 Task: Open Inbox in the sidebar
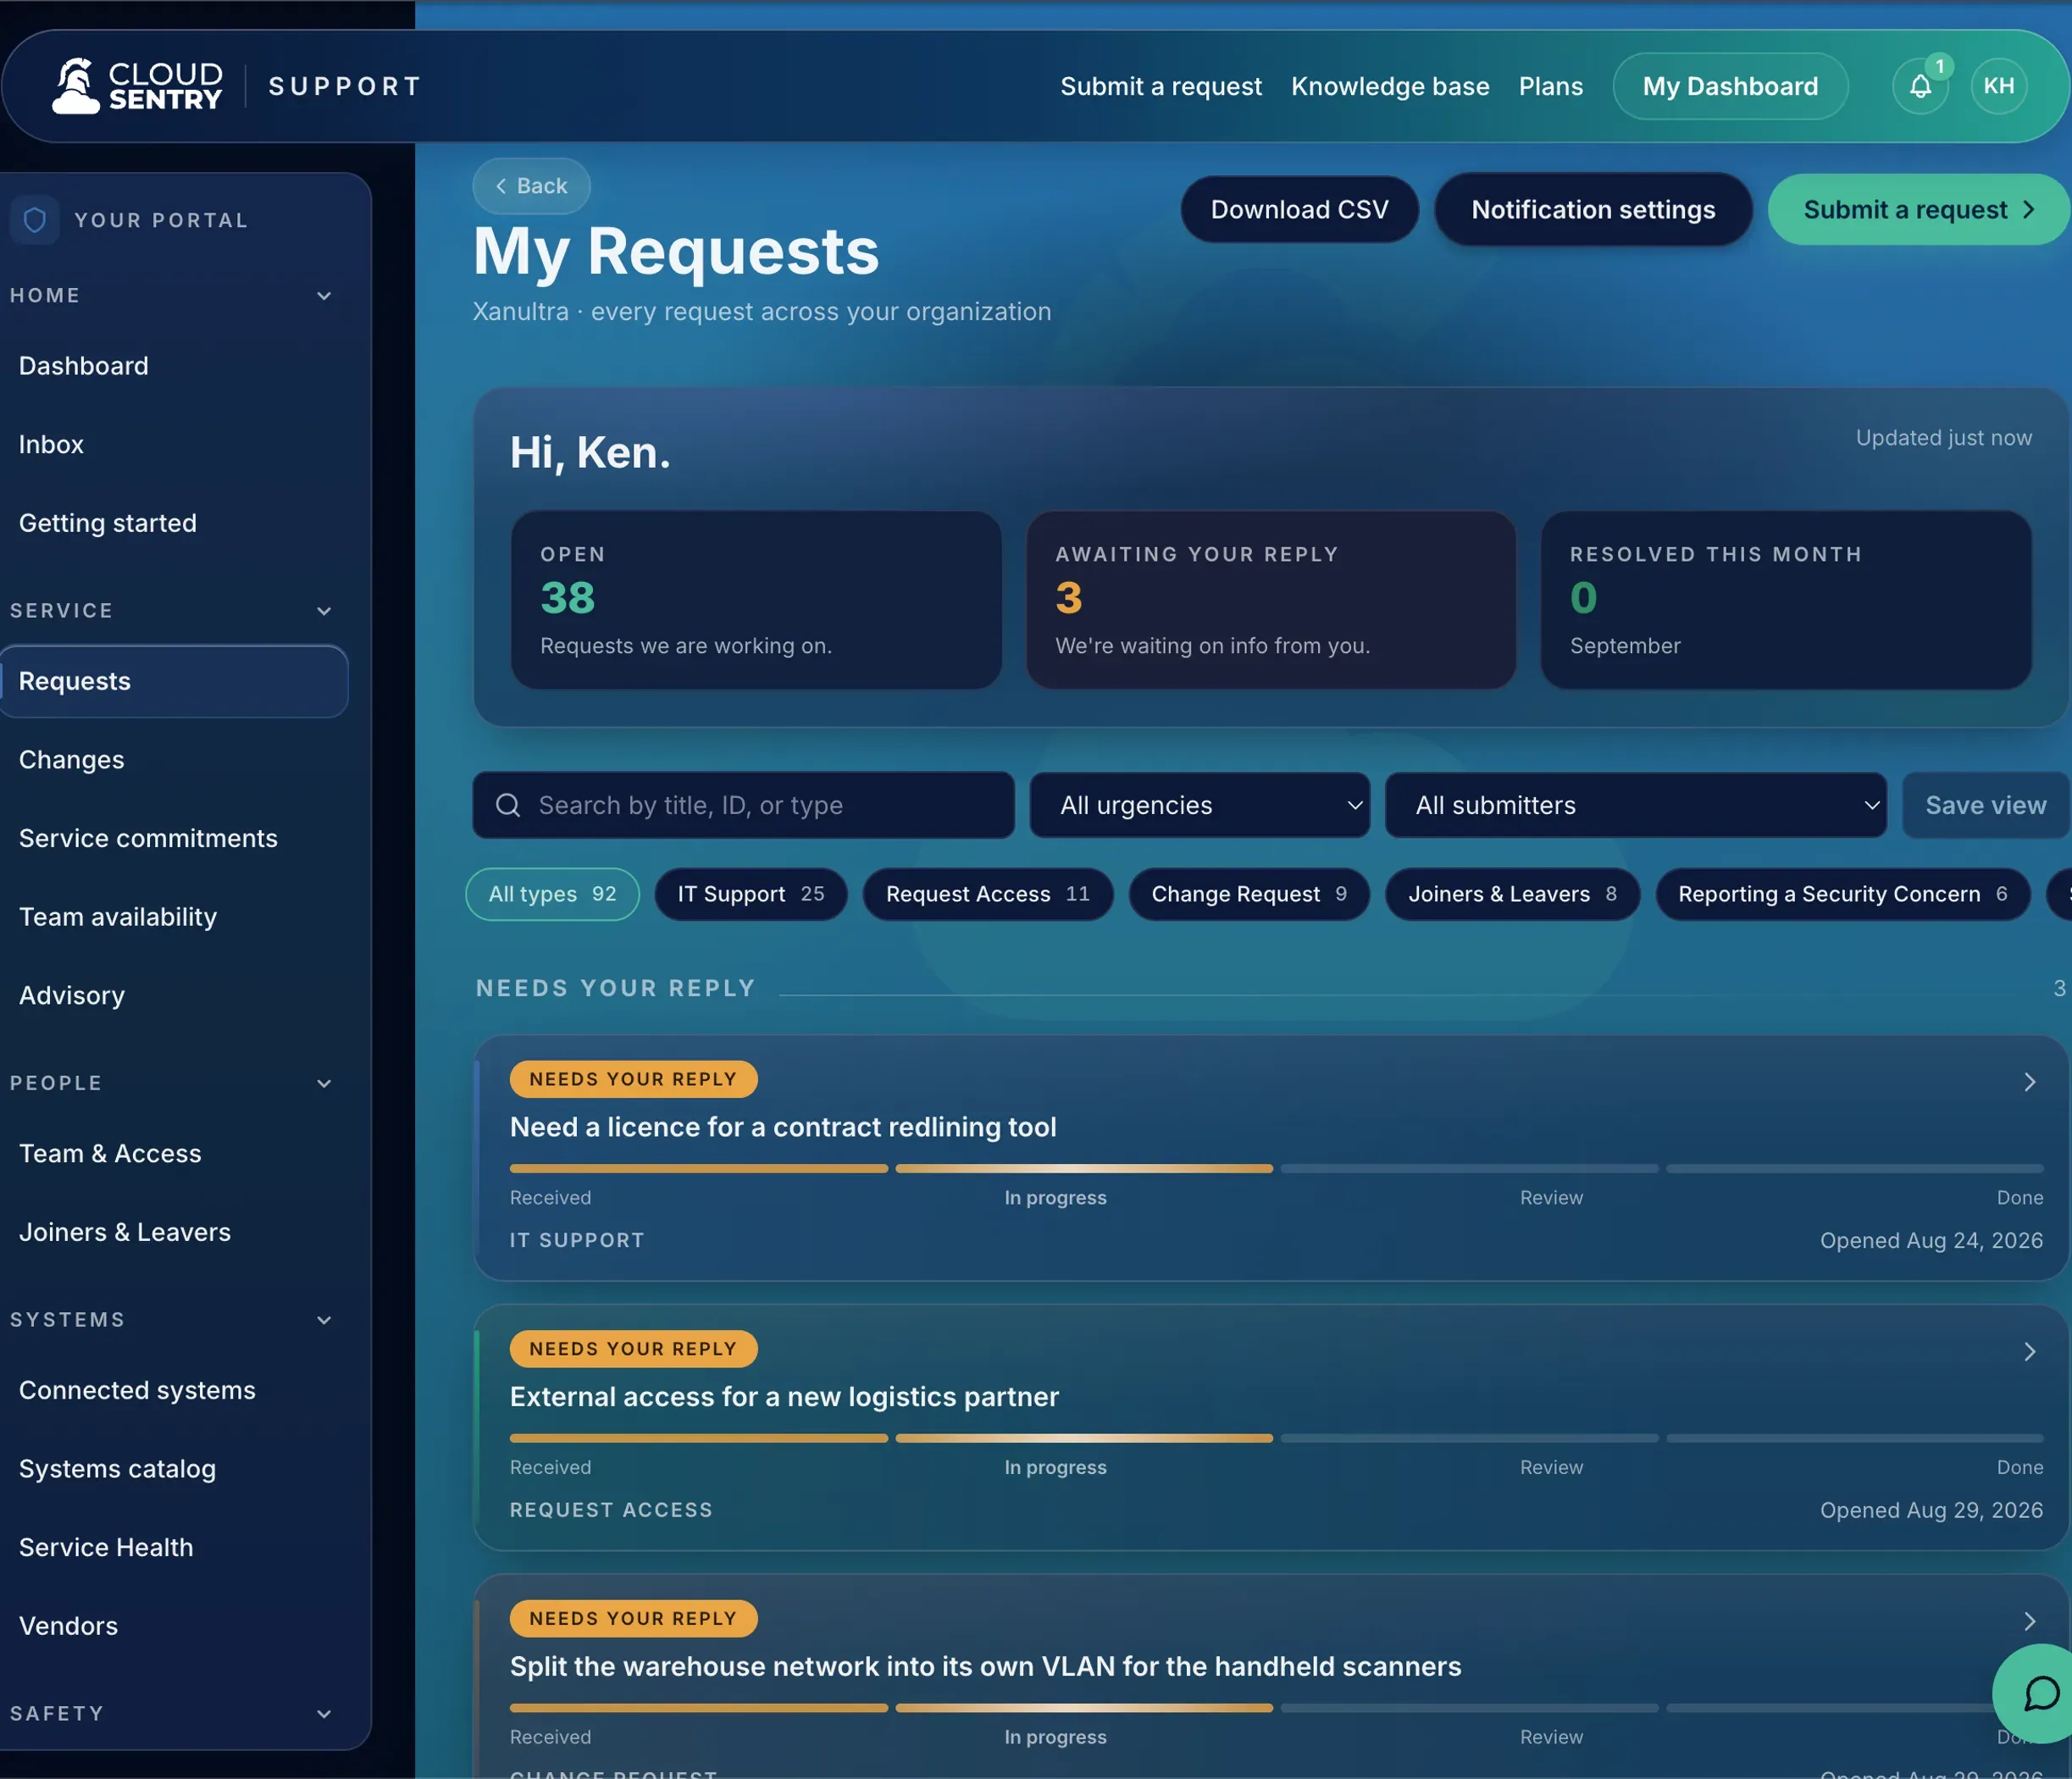51,445
